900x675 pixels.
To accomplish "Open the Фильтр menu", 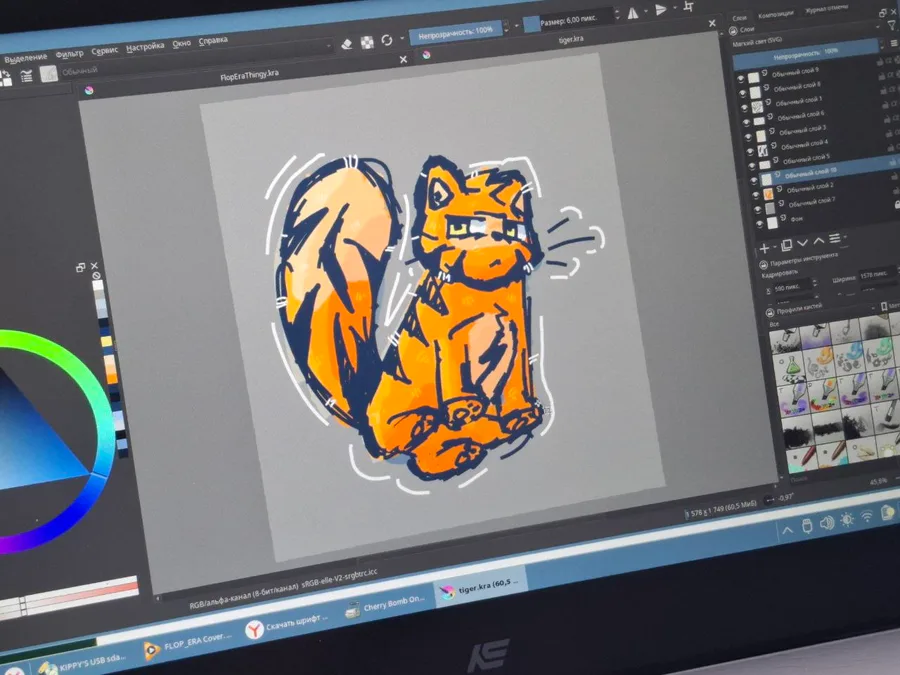I will [69, 54].
